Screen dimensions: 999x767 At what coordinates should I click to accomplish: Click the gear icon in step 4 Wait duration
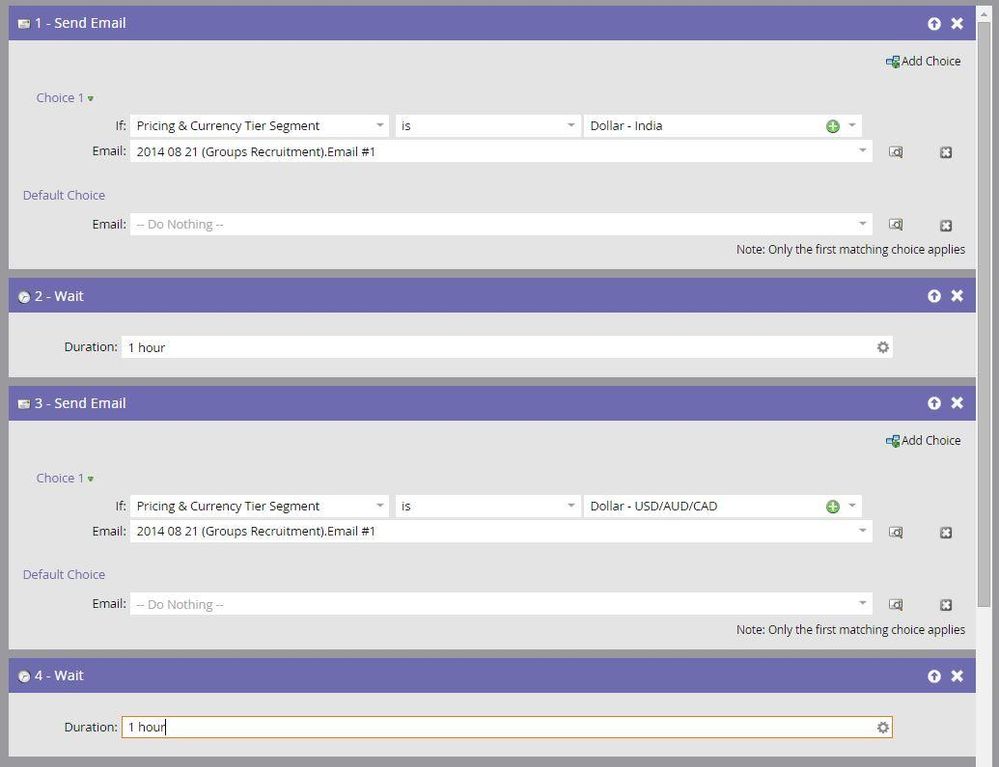coord(882,727)
